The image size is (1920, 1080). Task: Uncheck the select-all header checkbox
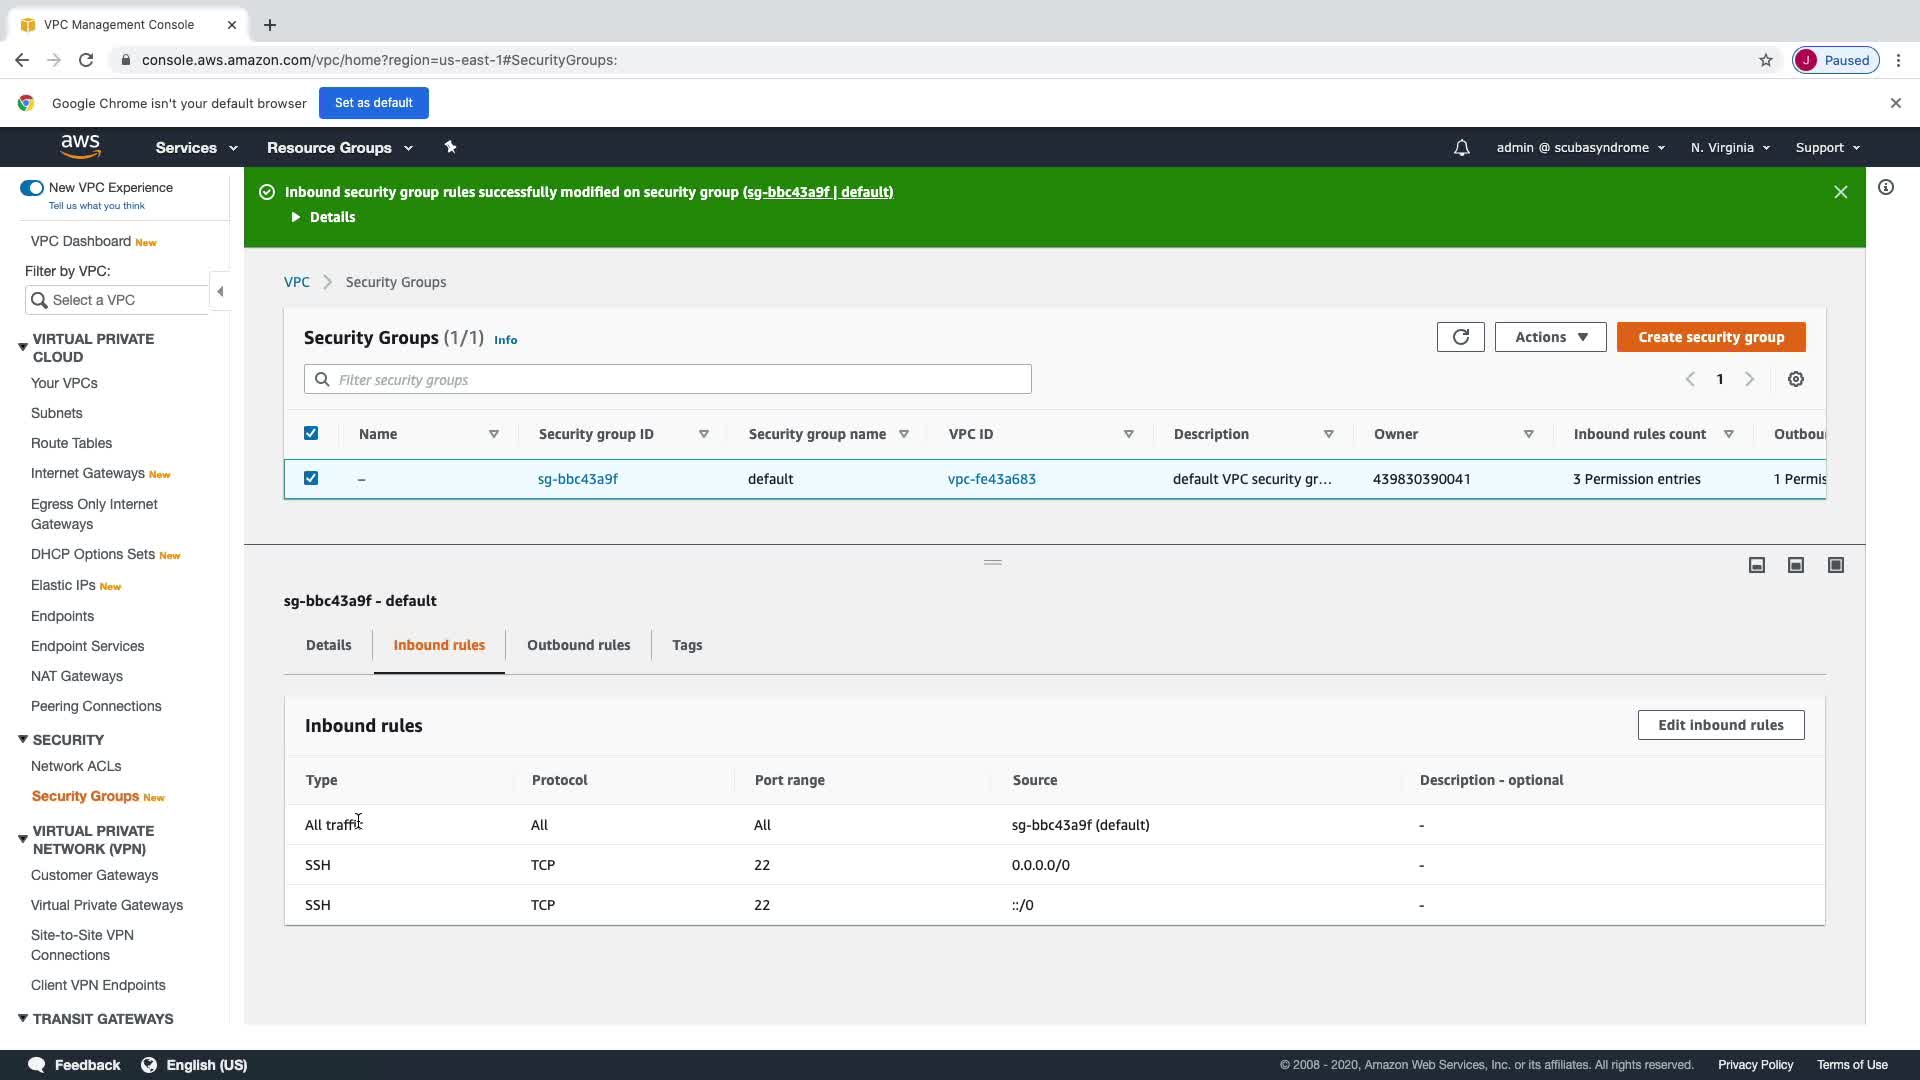(x=311, y=434)
